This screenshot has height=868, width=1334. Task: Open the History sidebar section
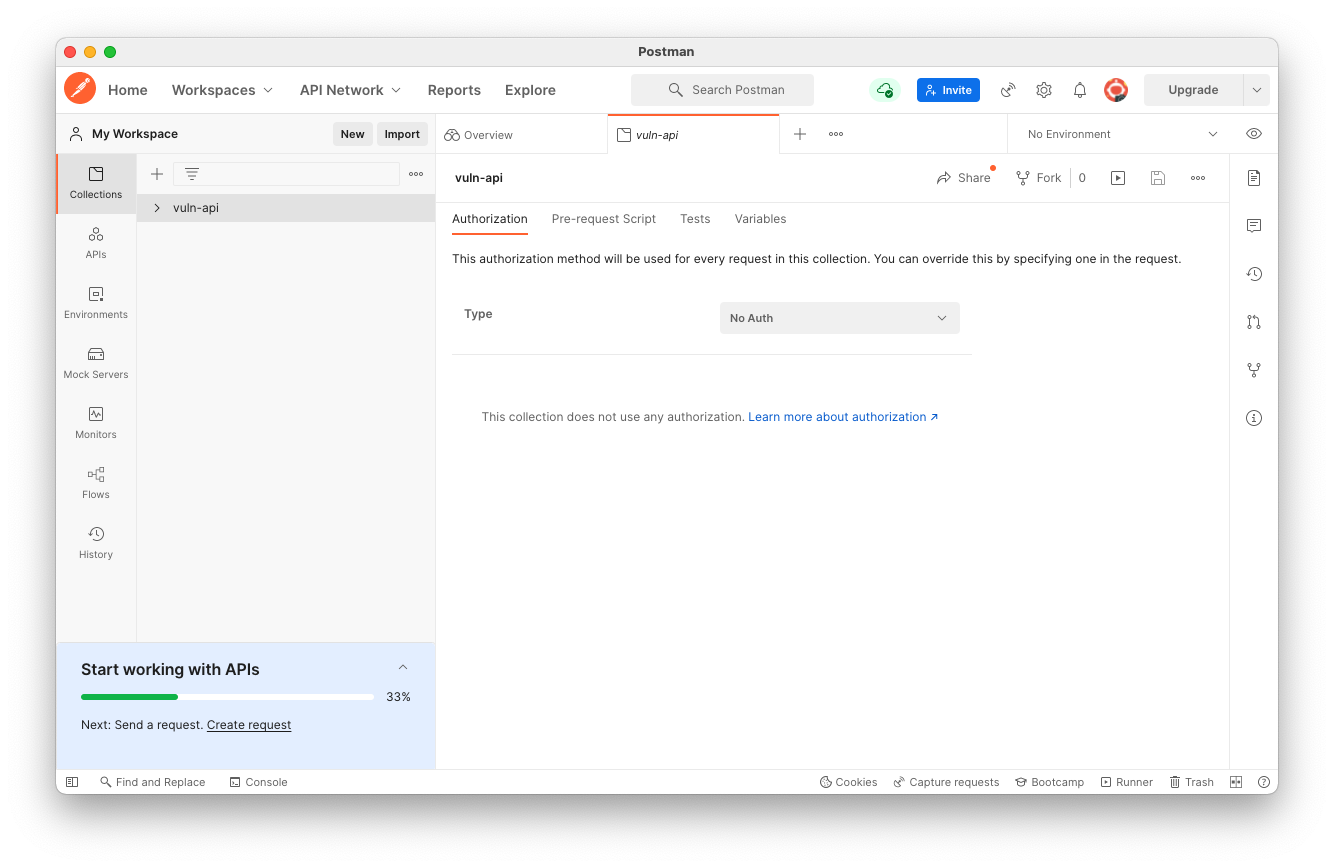96,543
